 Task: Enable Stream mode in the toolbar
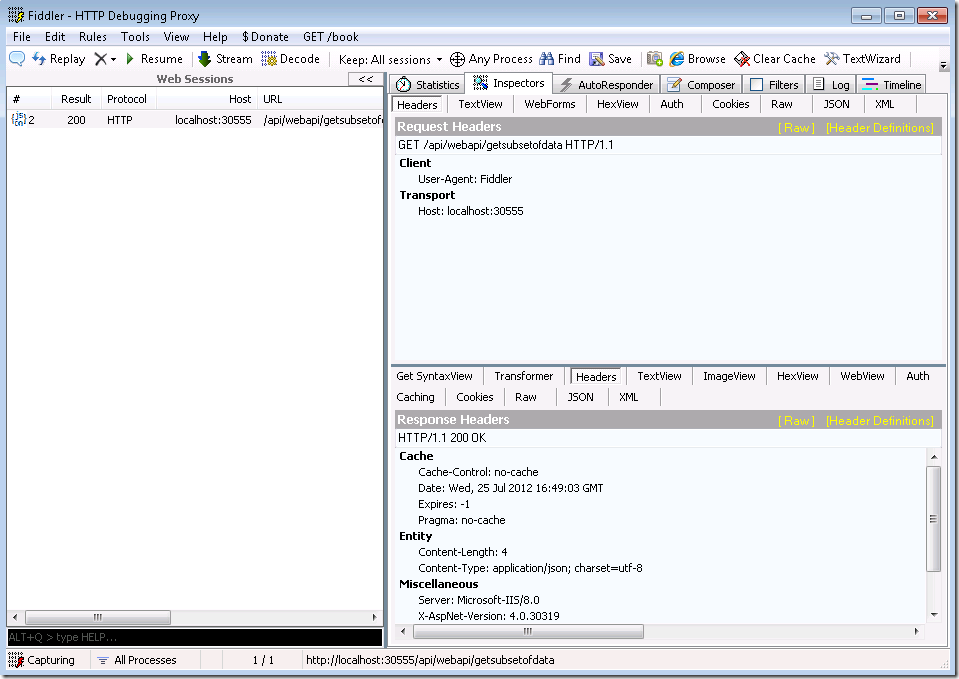(x=225, y=59)
